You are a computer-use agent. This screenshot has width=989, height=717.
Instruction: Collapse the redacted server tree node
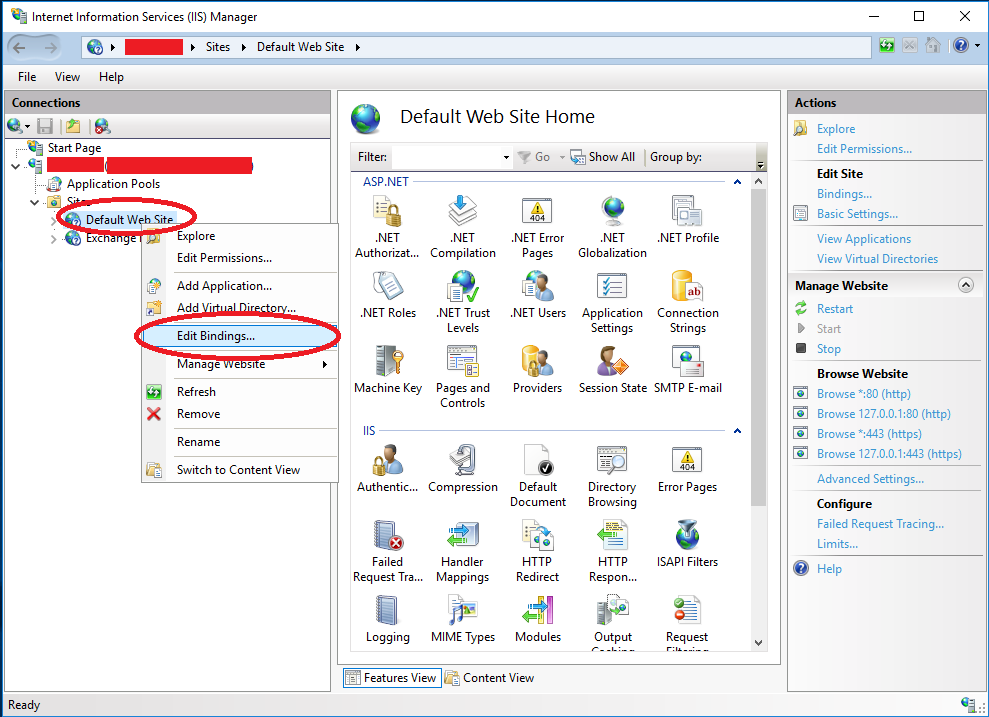(16, 166)
